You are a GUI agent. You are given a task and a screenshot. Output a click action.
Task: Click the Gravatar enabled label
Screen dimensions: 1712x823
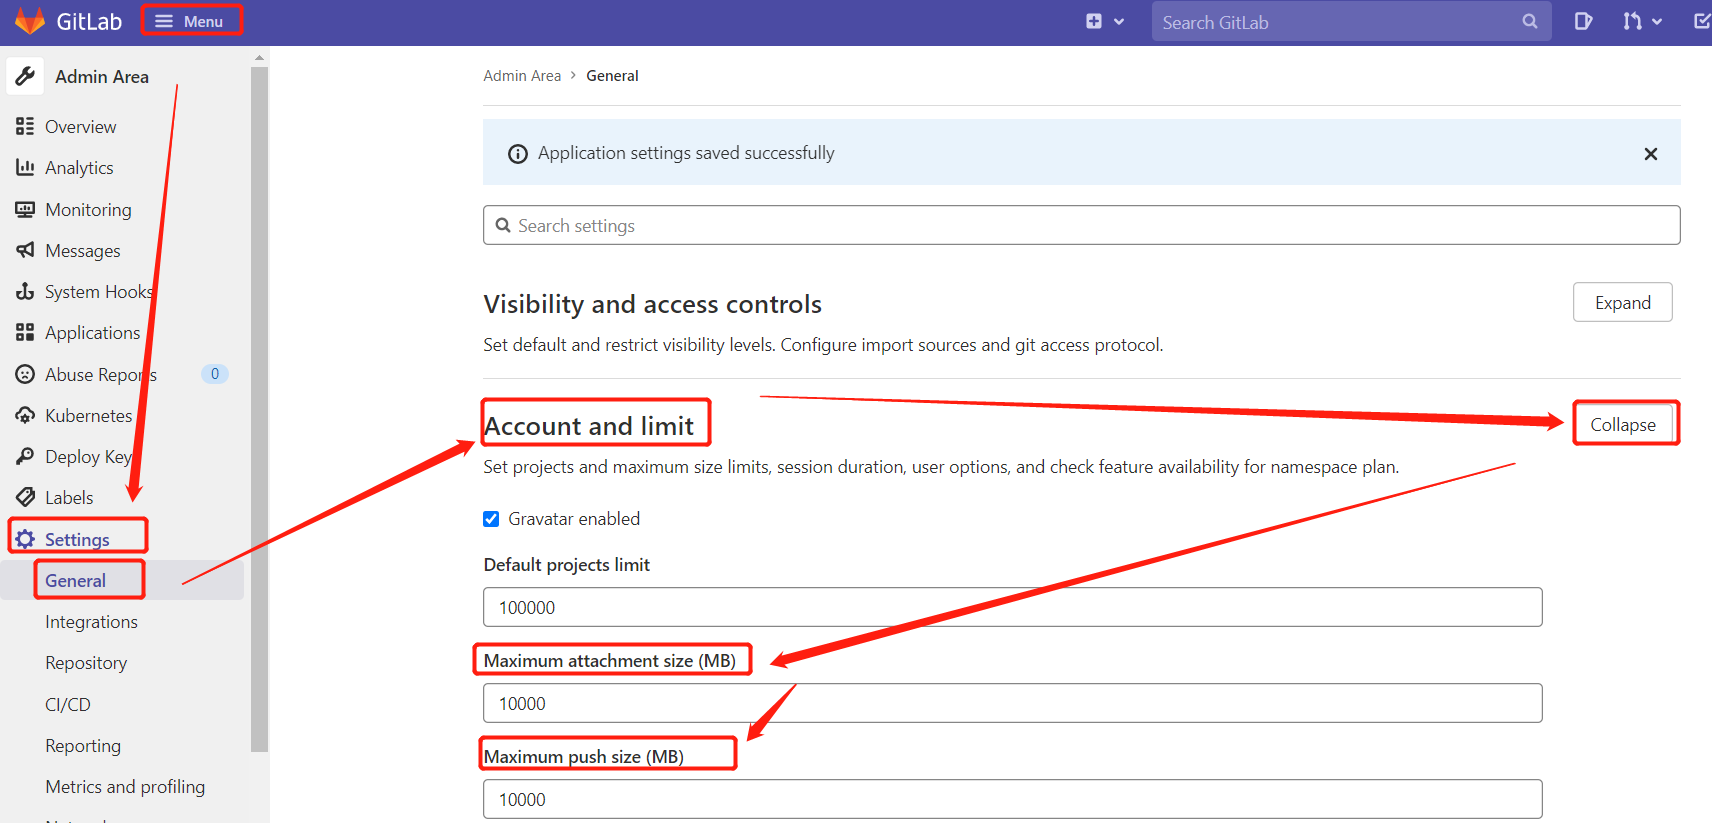574,519
